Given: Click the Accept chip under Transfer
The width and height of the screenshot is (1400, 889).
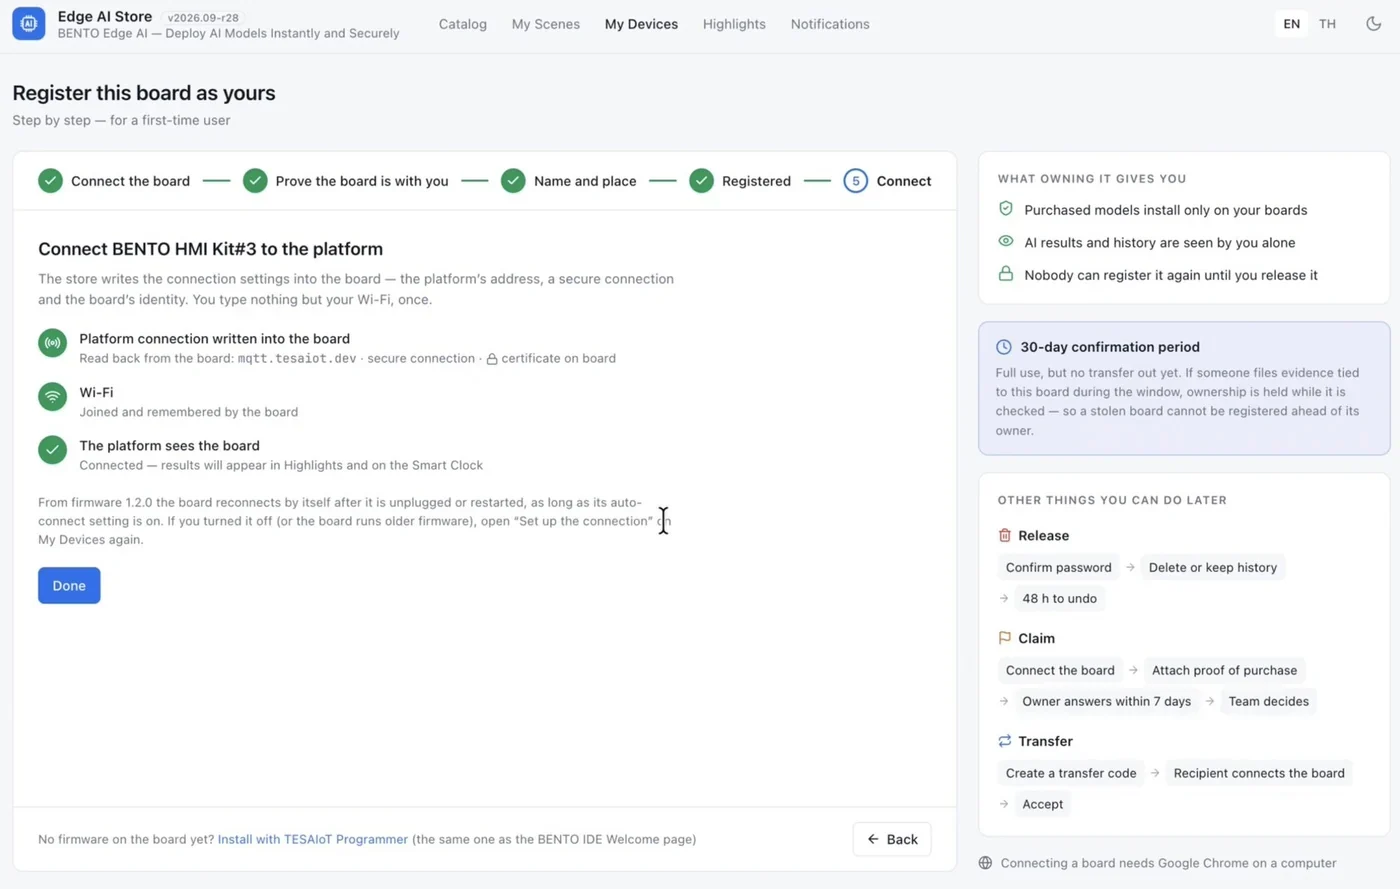Looking at the screenshot, I should tap(1043, 804).
